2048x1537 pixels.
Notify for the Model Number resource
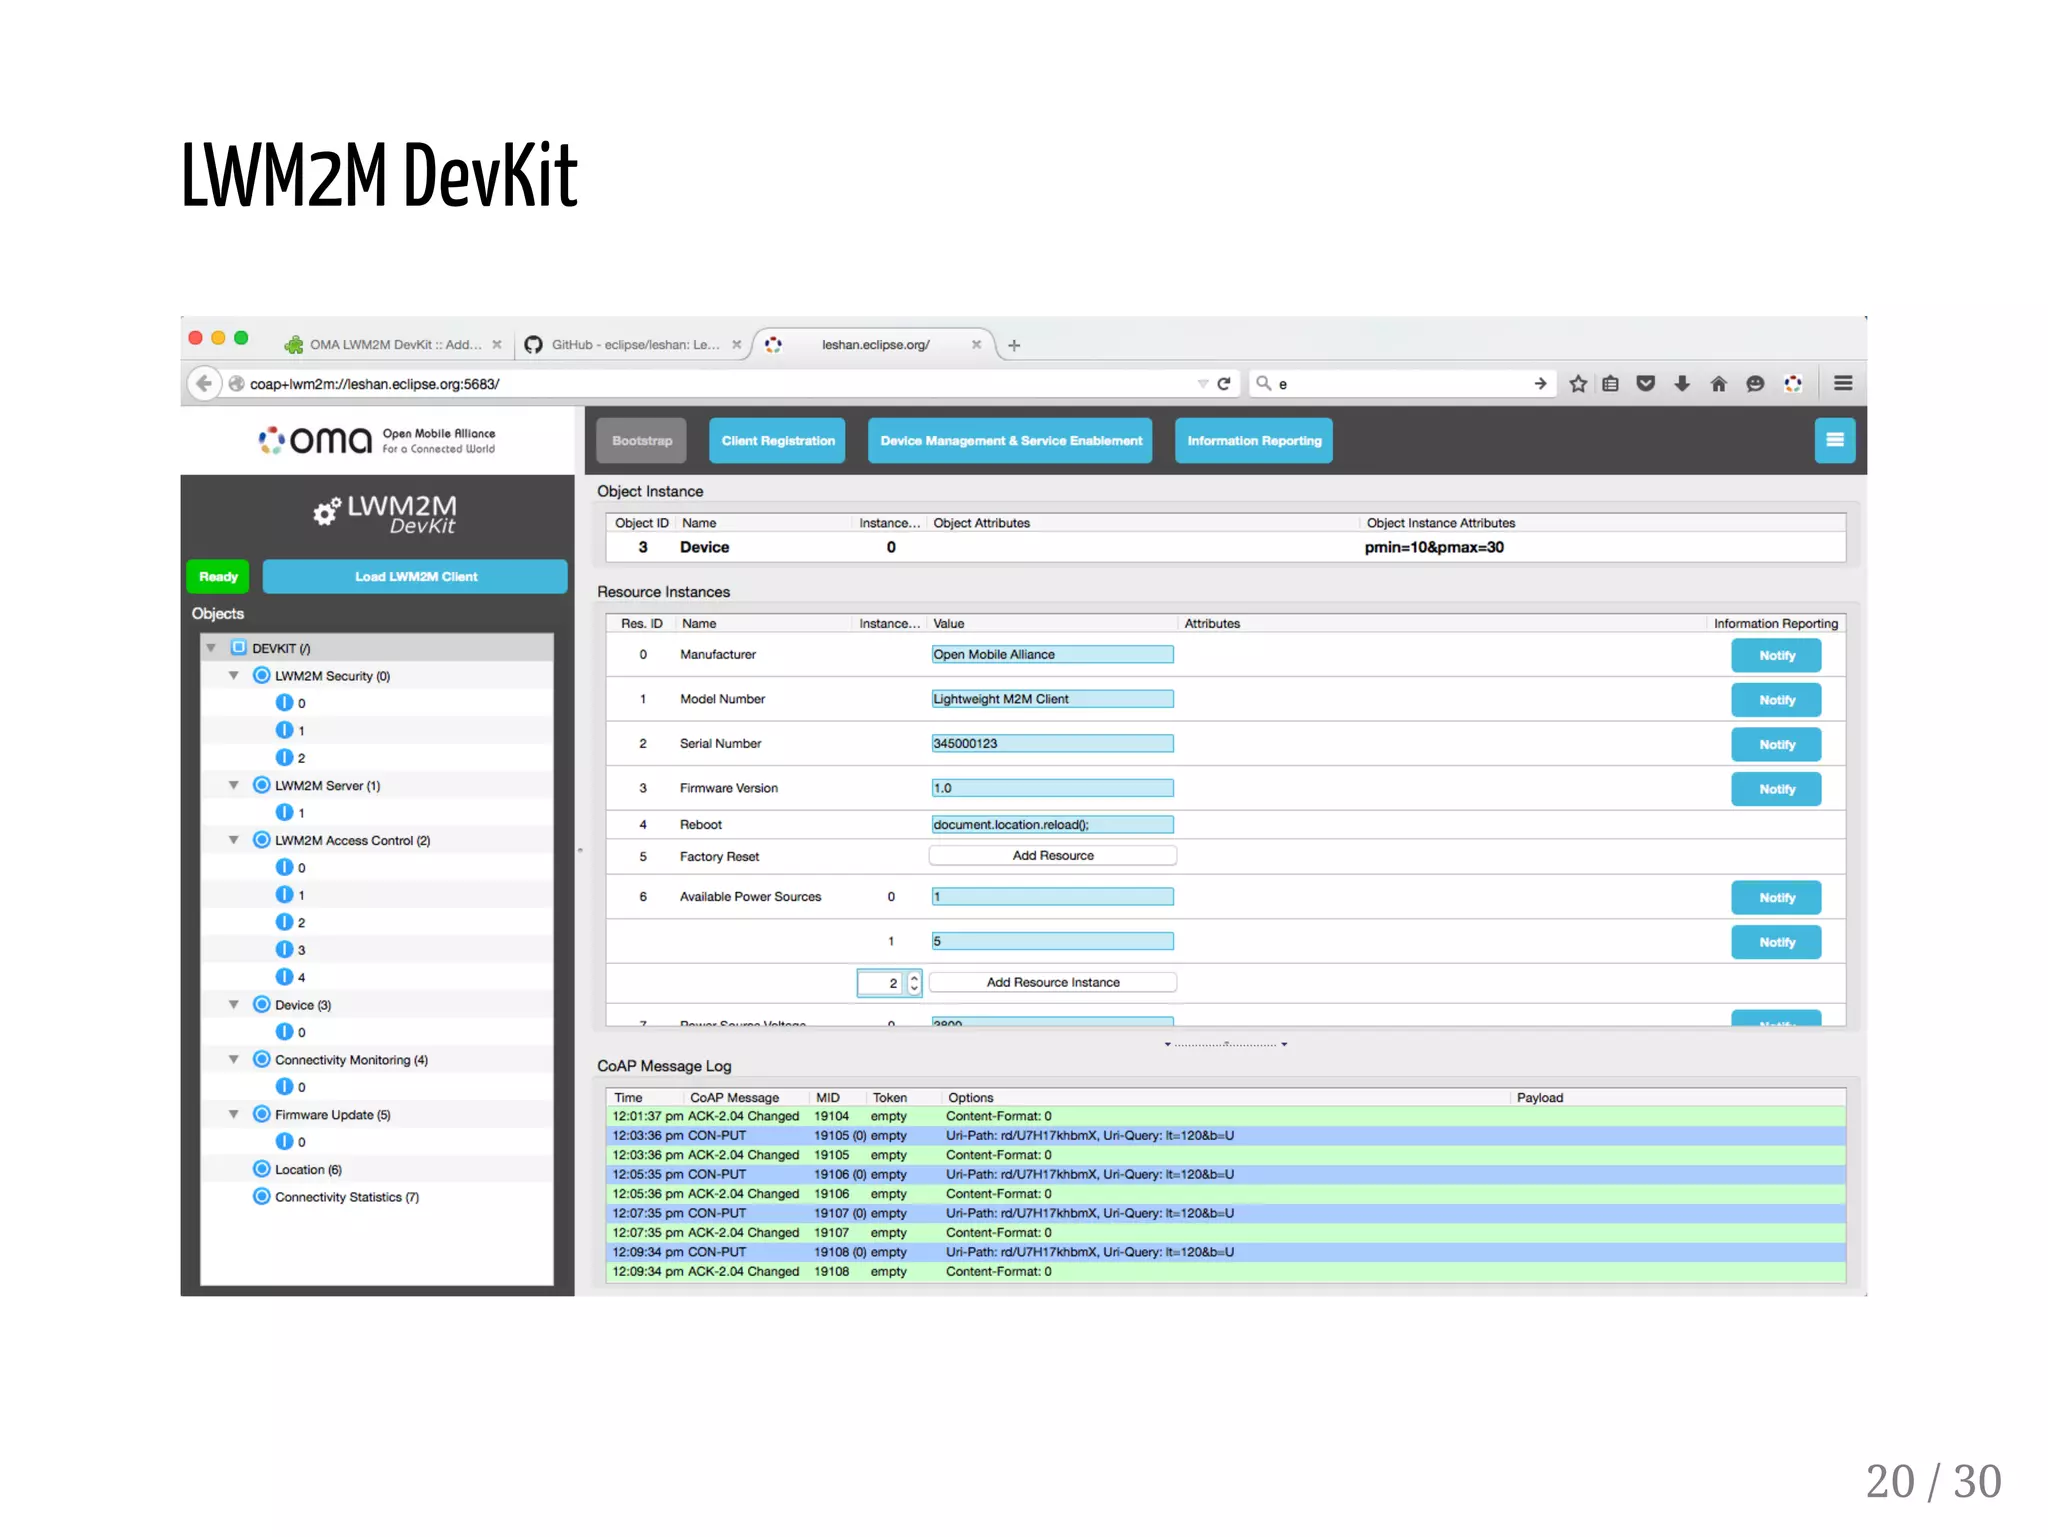click(1776, 700)
